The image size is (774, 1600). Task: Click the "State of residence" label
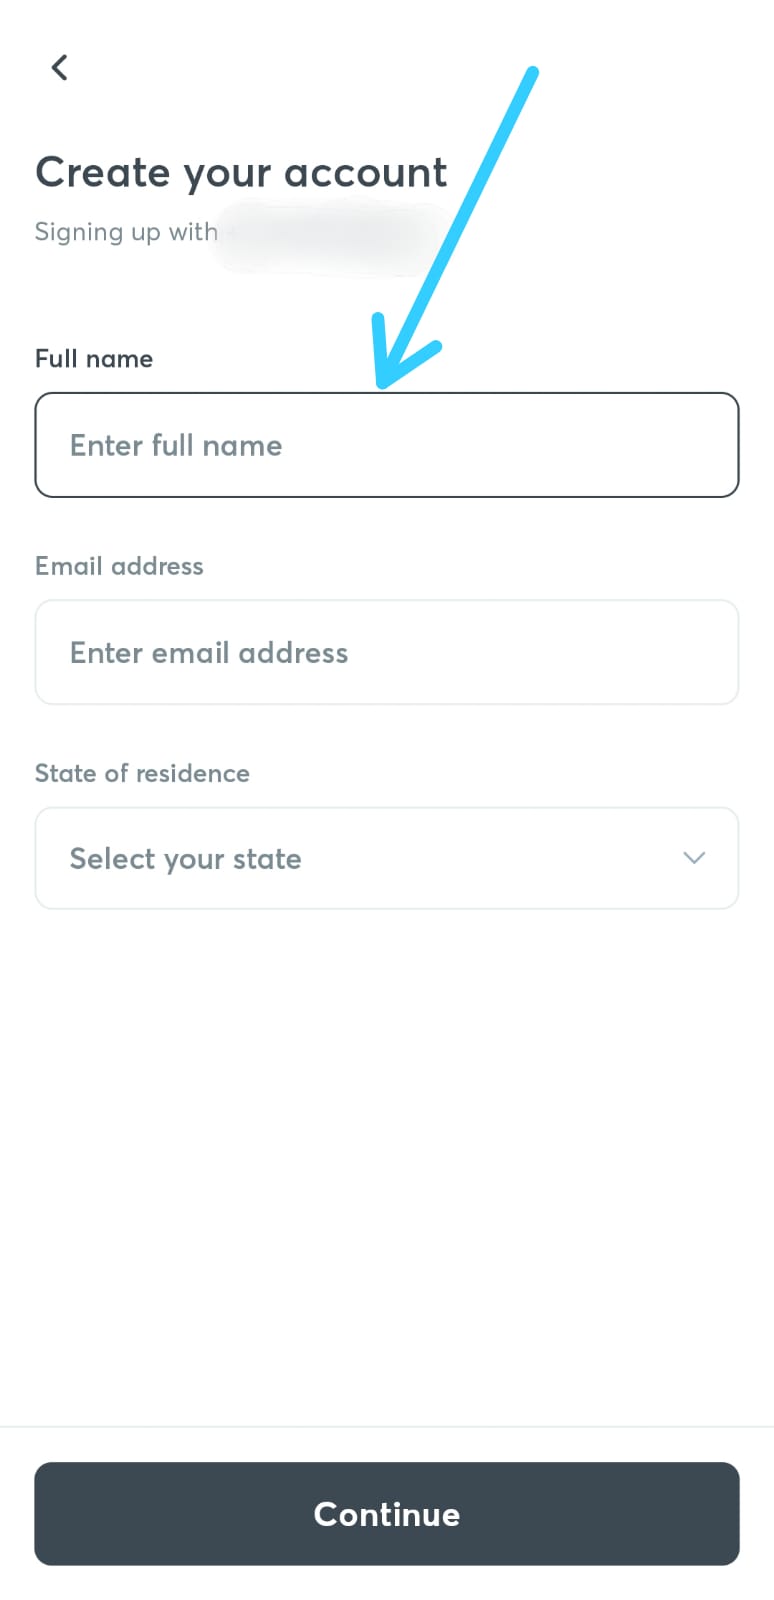pos(142,773)
